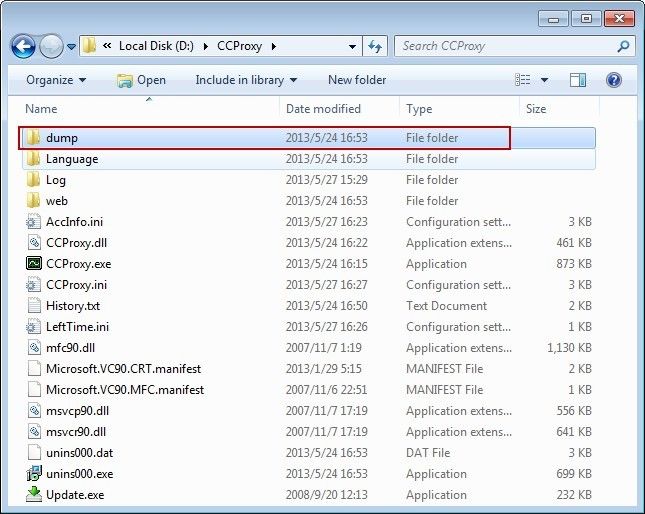Viewport: 645px width, 514px height.
Task: Select the AccInfo.ini file icon
Action: [33, 222]
